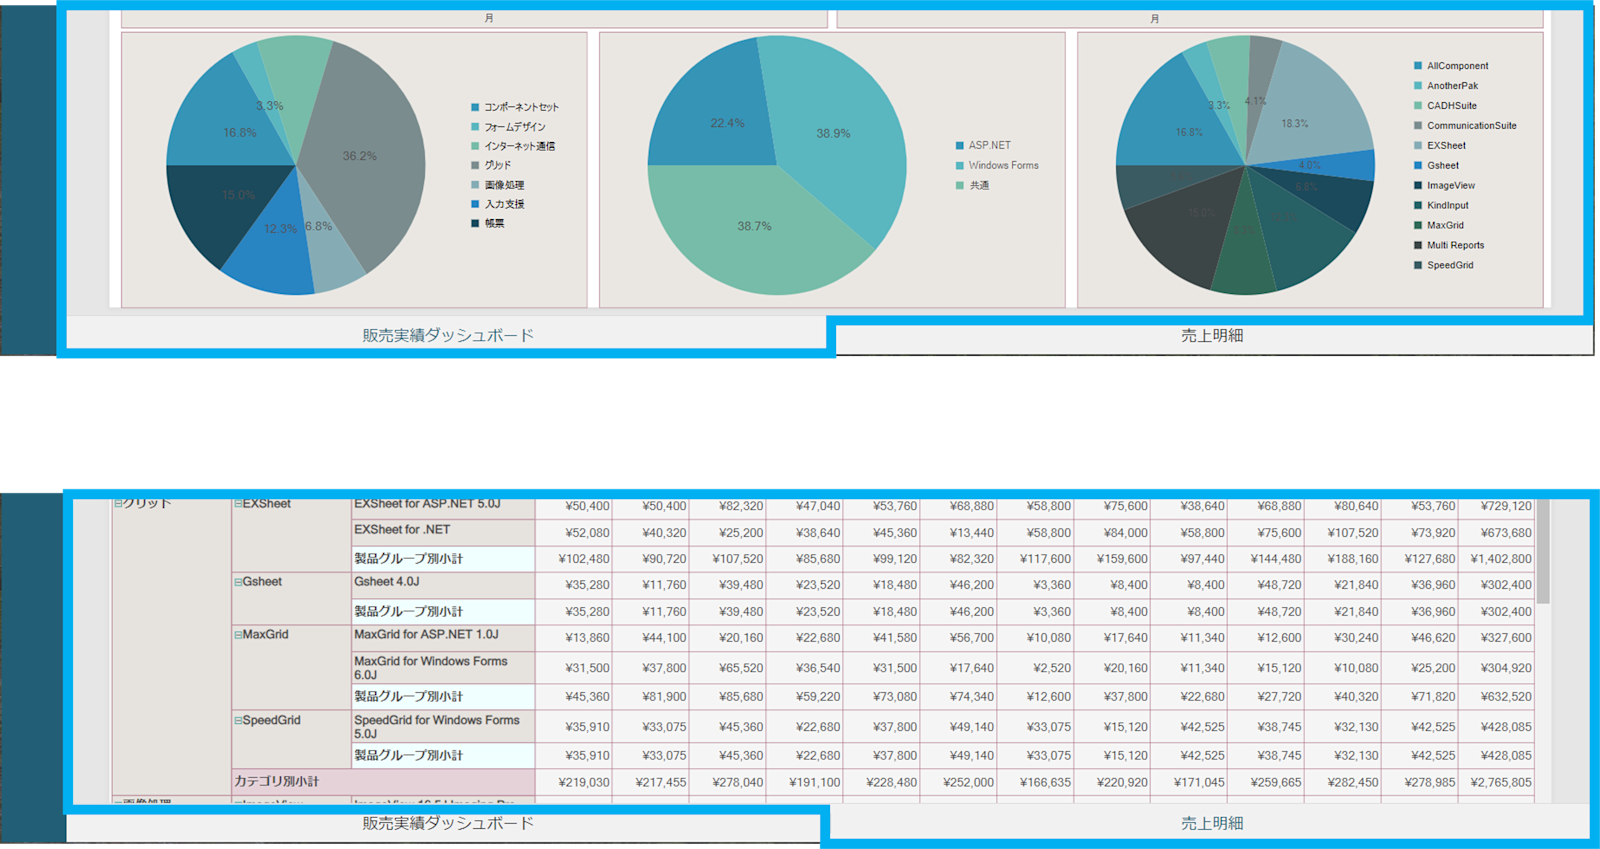The image size is (1600, 849).
Task: Click AnotherPak in the pie legend
Action: click(1446, 86)
